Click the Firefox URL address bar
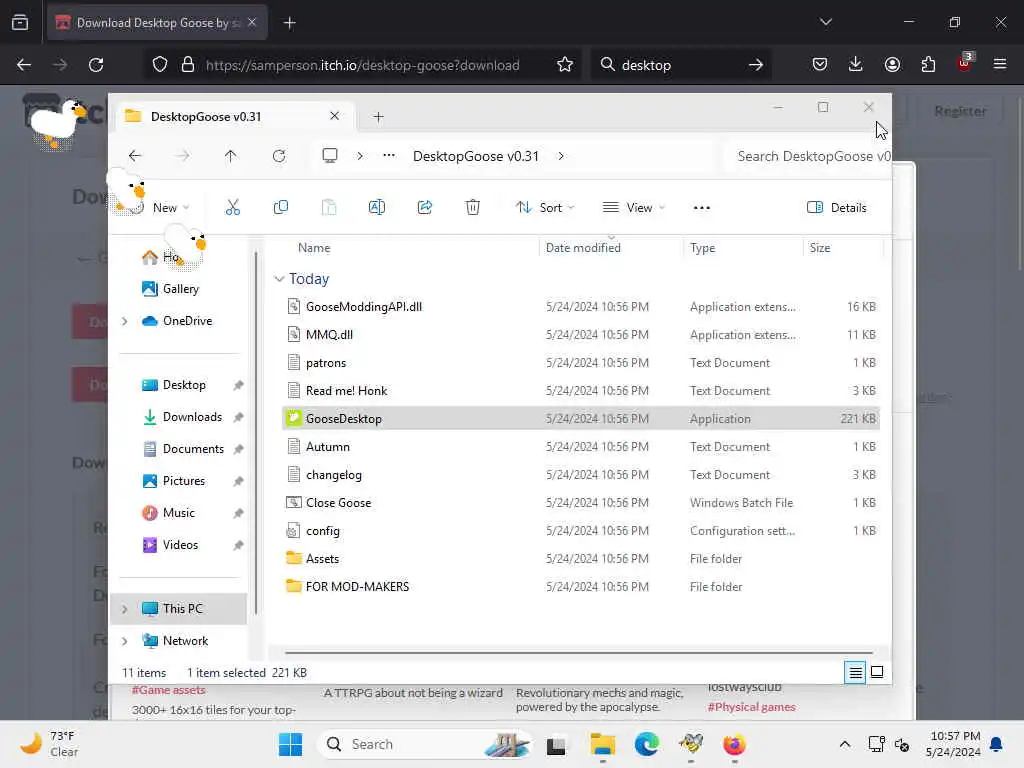1024x768 pixels. (x=362, y=65)
